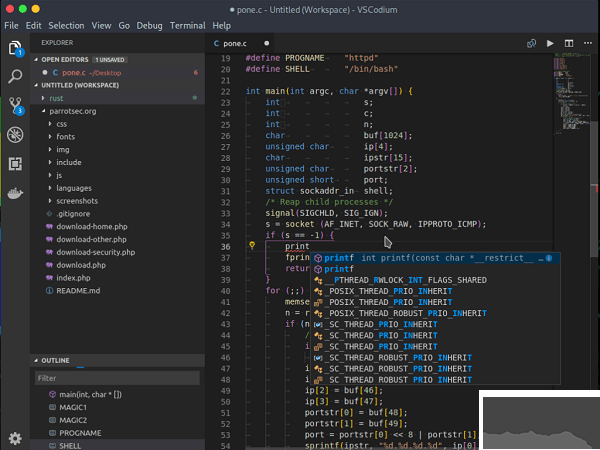This screenshot has width=600, height=450.
Task: Expand the rust folder
Action: 56,98
